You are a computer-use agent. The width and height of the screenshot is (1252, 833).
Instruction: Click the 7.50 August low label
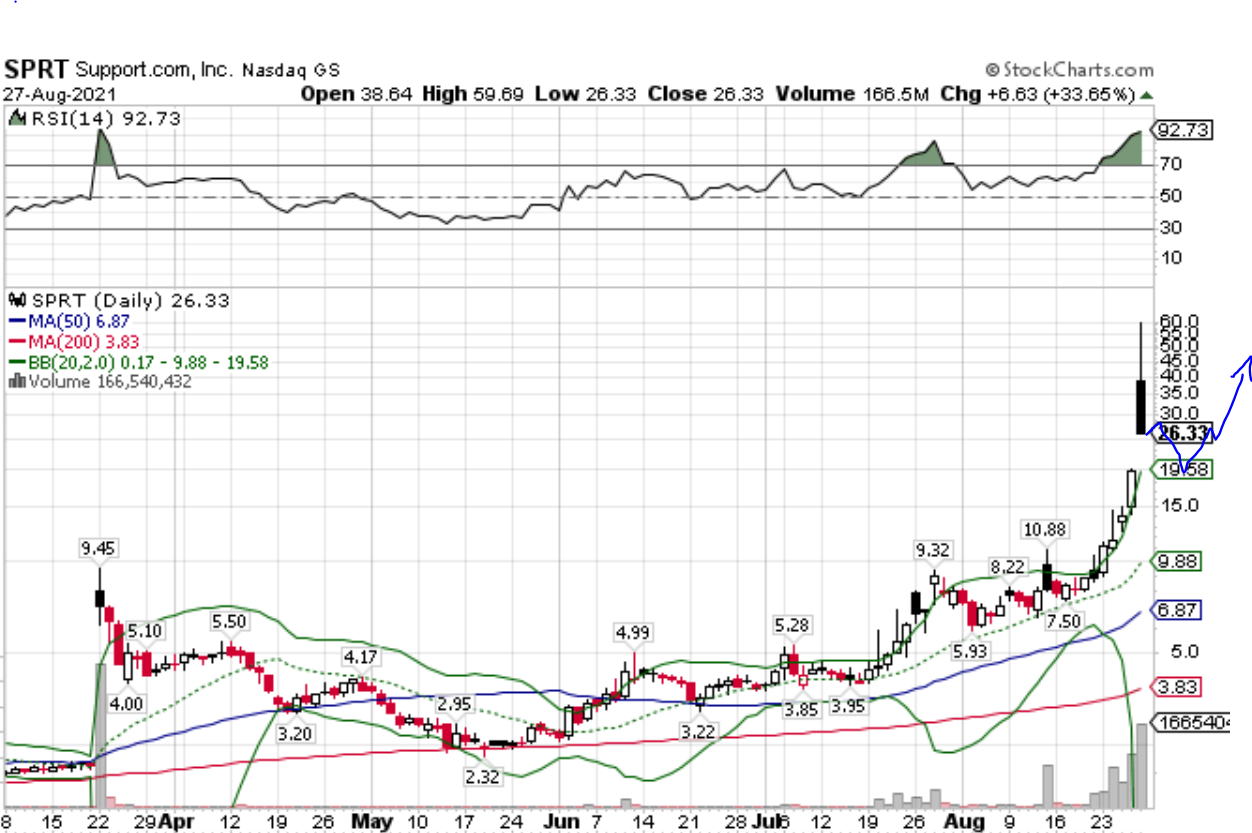[1062, 622]
